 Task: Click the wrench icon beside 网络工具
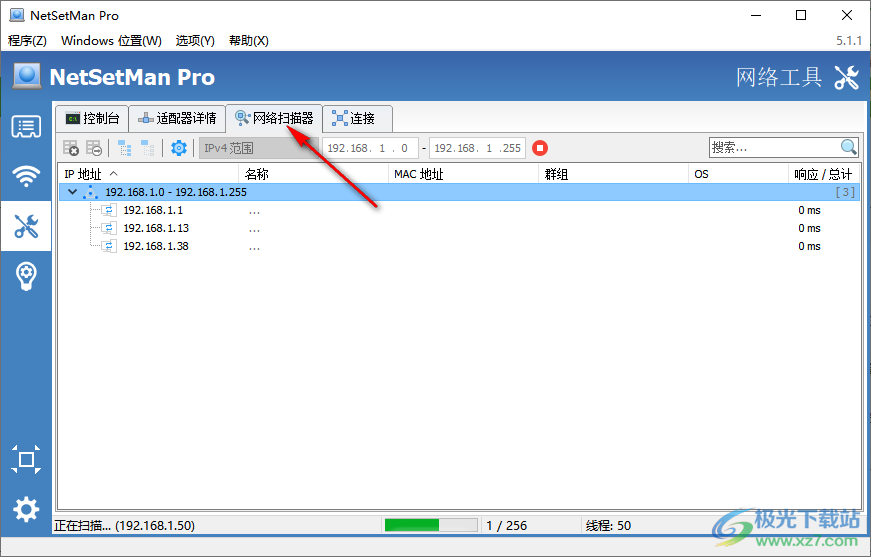tap(847, 77)
